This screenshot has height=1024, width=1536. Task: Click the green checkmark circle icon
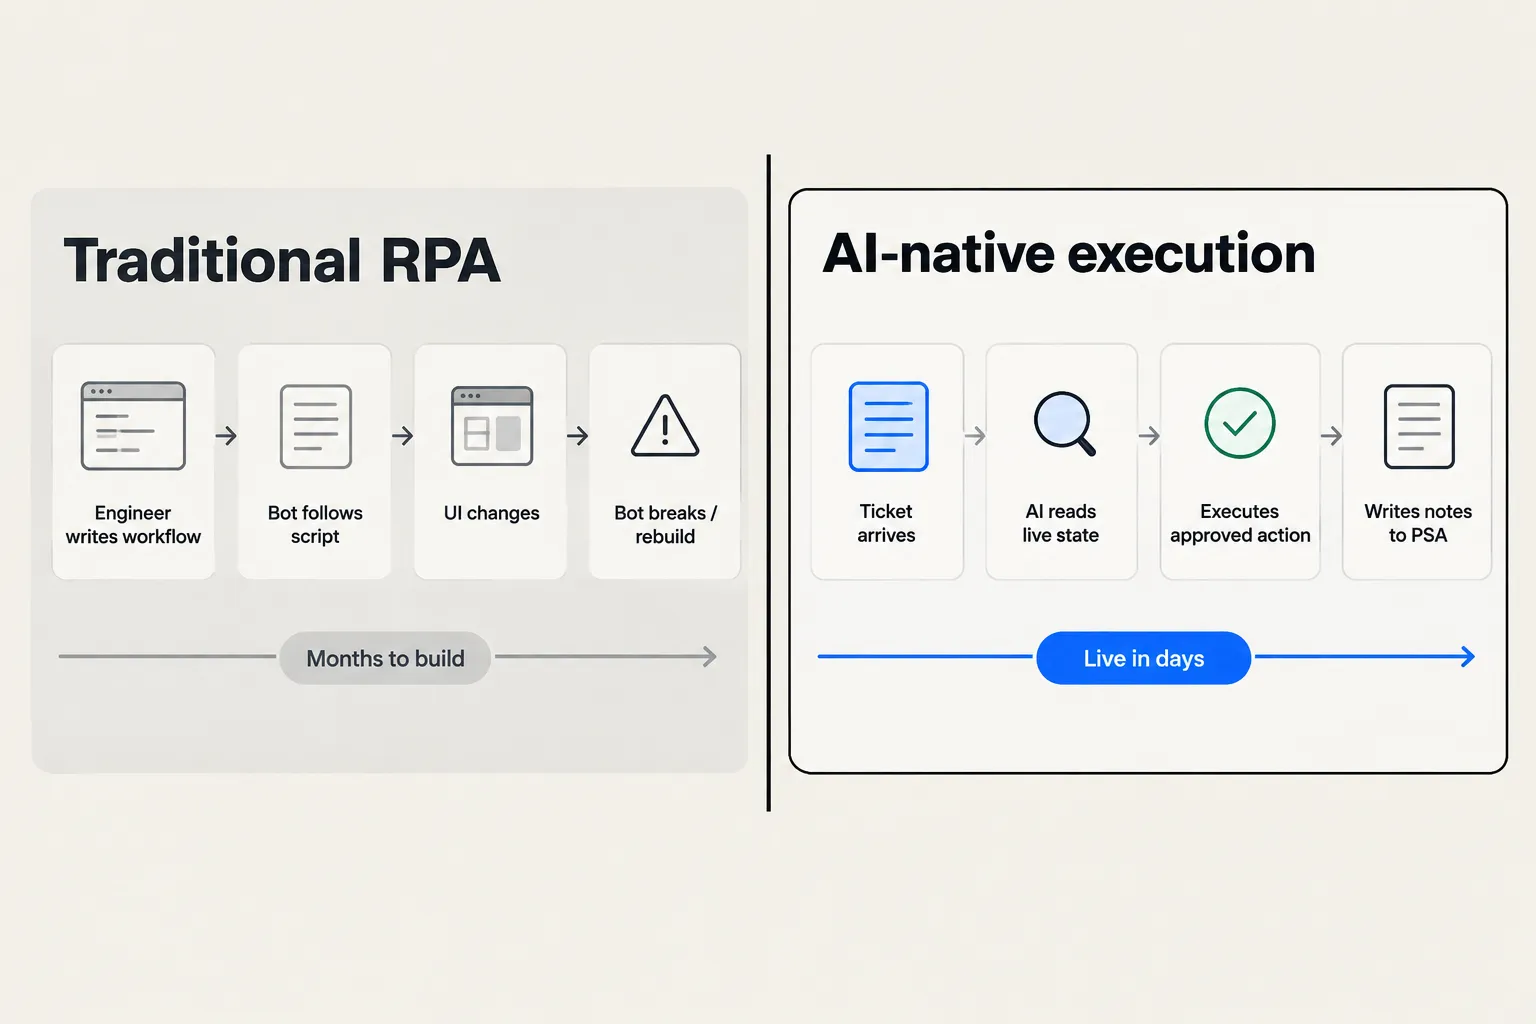click(x=1240, y=423)
